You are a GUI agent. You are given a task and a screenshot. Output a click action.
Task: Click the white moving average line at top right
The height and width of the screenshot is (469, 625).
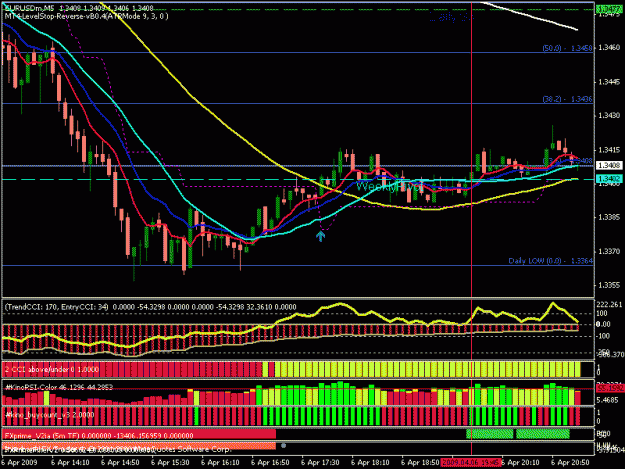coord(530,16)
